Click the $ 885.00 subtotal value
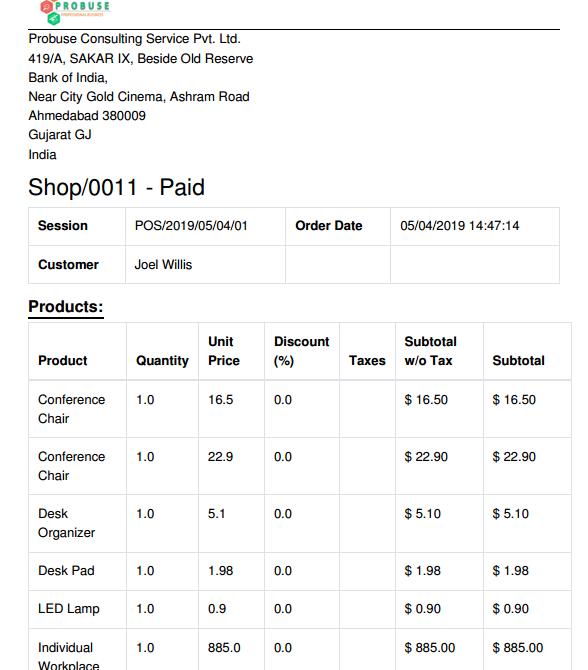This screenshot has height=670, width=588. (x=517, y=648)
